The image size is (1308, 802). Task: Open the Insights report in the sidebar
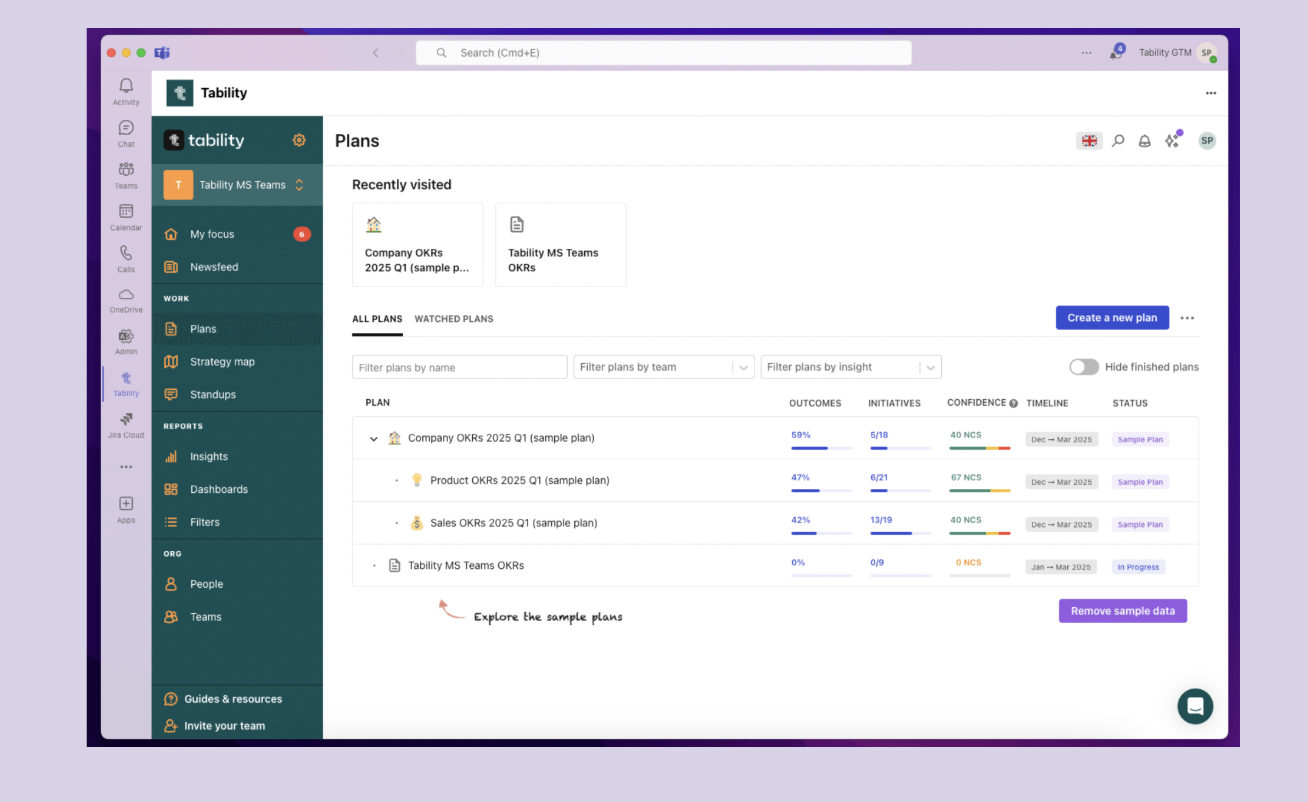tap(208, 456)
